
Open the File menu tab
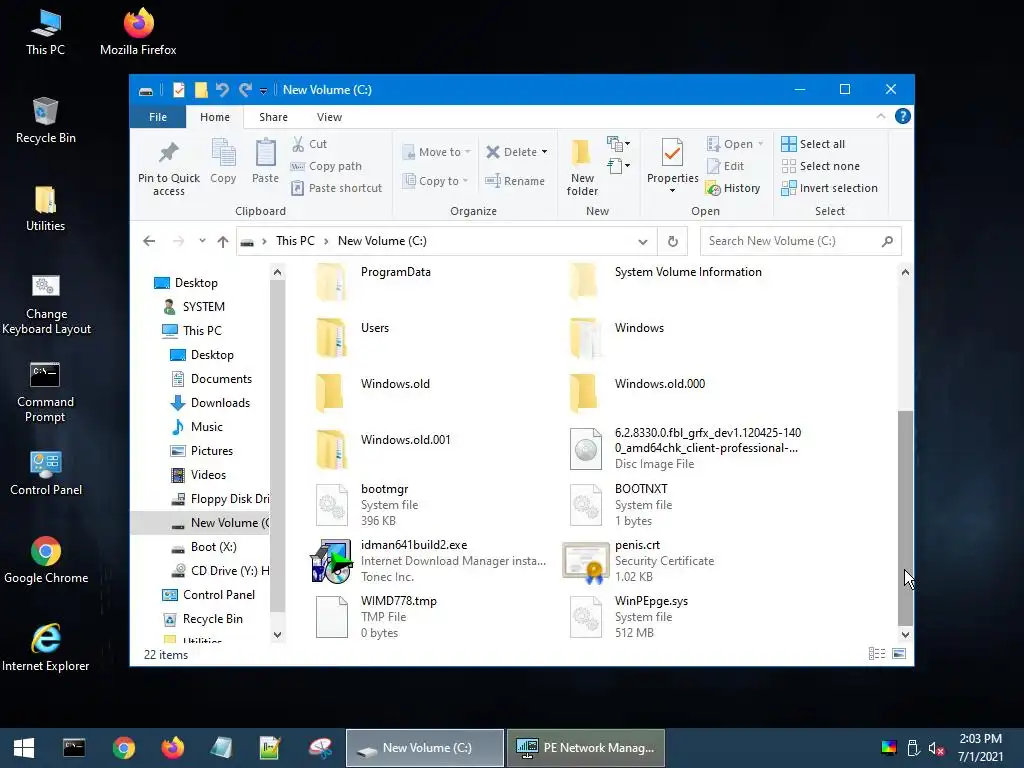(x=157, y=117)
